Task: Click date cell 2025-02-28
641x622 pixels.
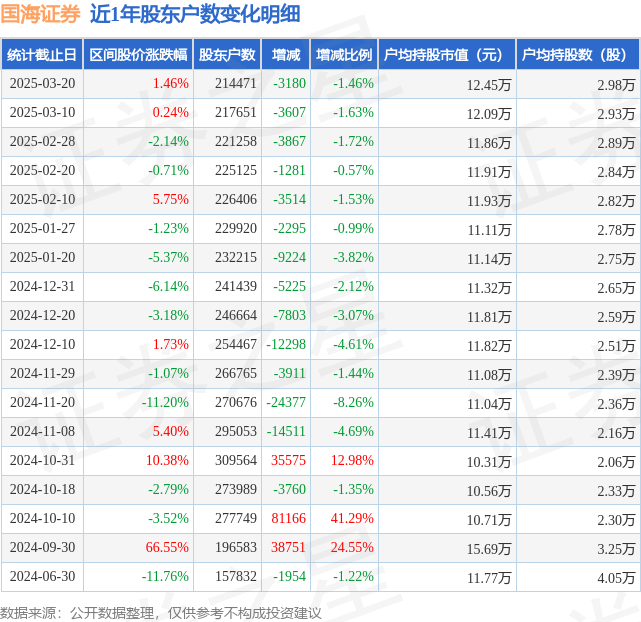Action: point(43,141)
